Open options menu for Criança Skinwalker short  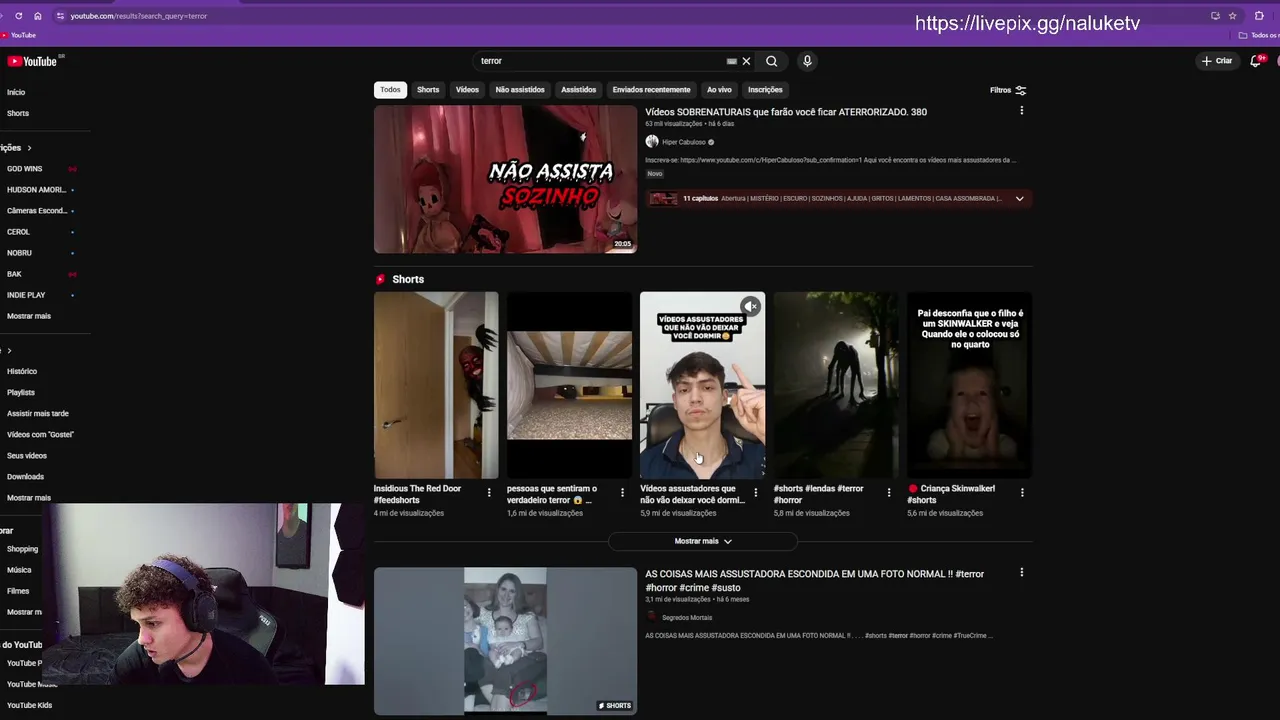pyautogui.click(x=1021, y=492)
